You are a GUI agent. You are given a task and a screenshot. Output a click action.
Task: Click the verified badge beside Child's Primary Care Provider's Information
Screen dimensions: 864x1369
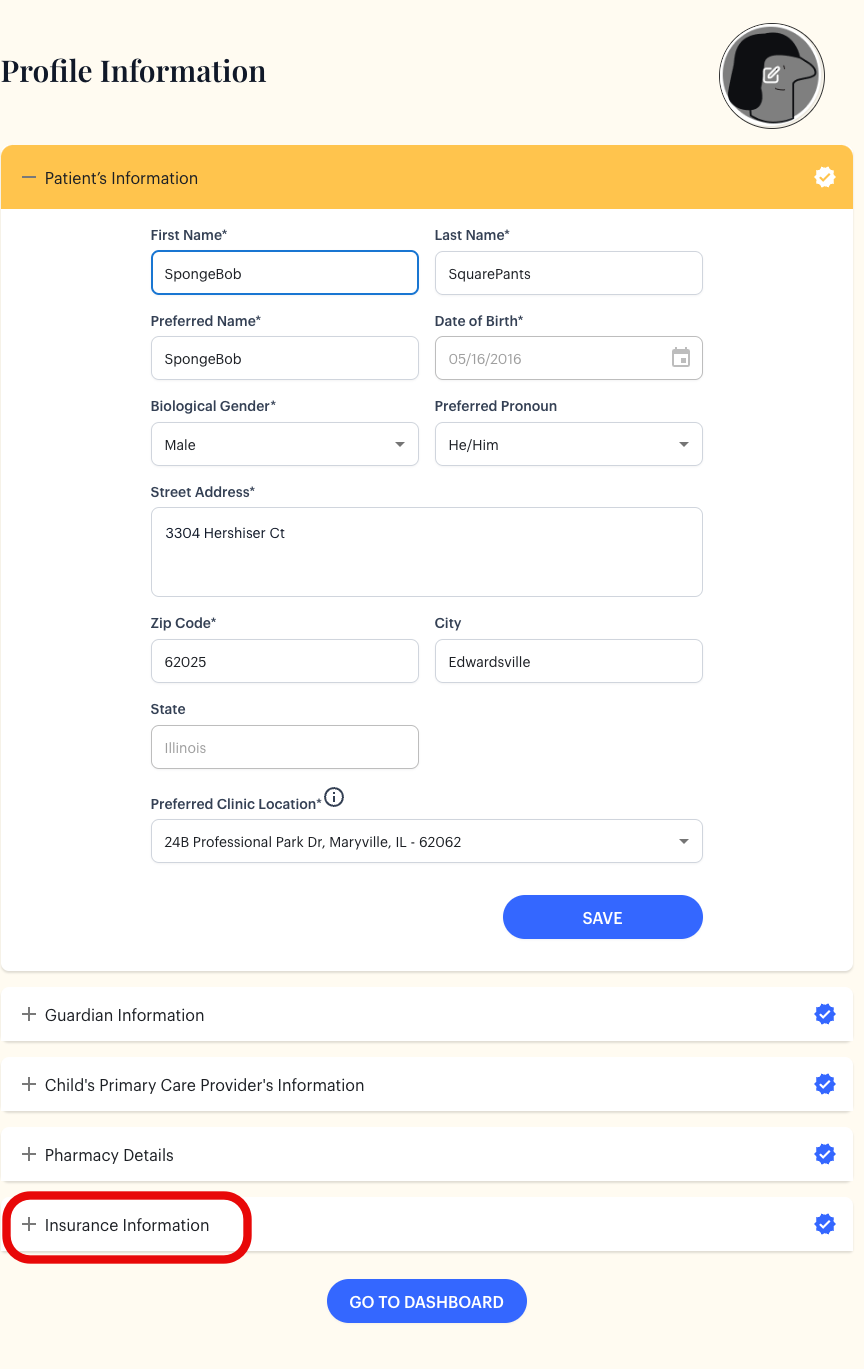pos(824,1083)
